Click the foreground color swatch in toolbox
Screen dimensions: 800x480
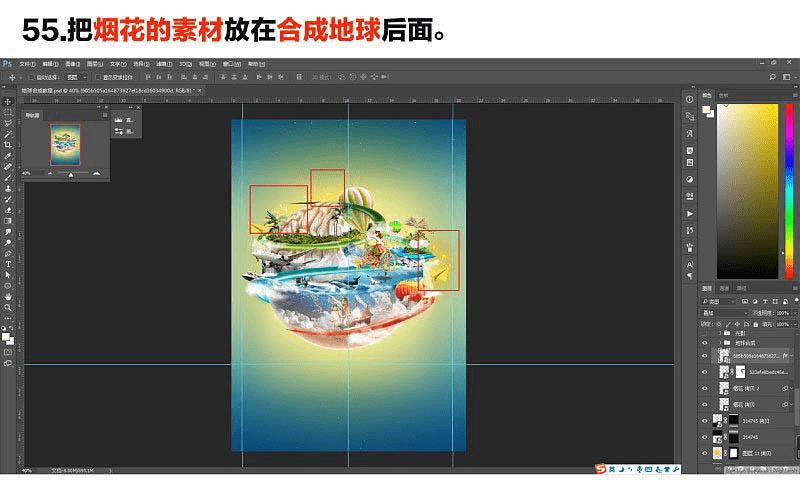[x=6, y=337]
